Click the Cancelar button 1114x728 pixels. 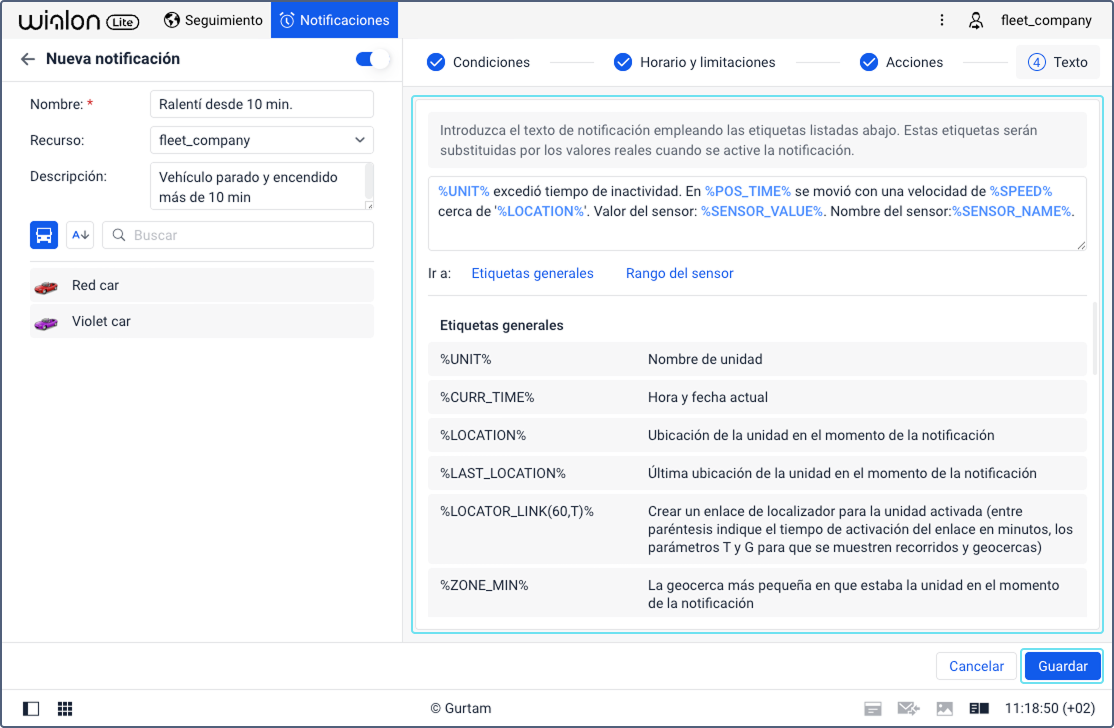tap(976, 666)
